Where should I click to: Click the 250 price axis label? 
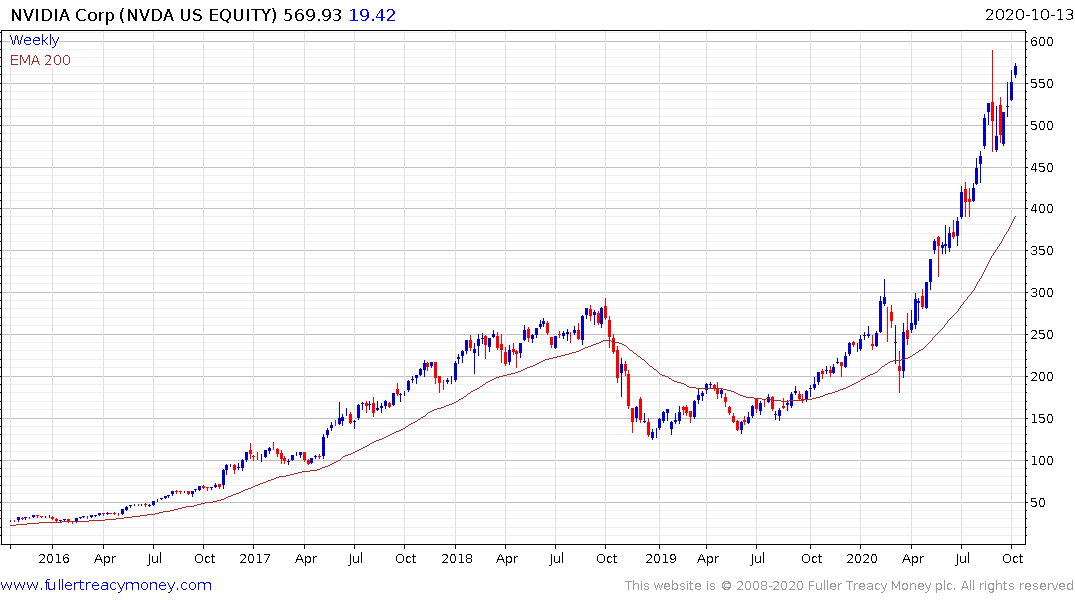click(x=1041, y=335)
